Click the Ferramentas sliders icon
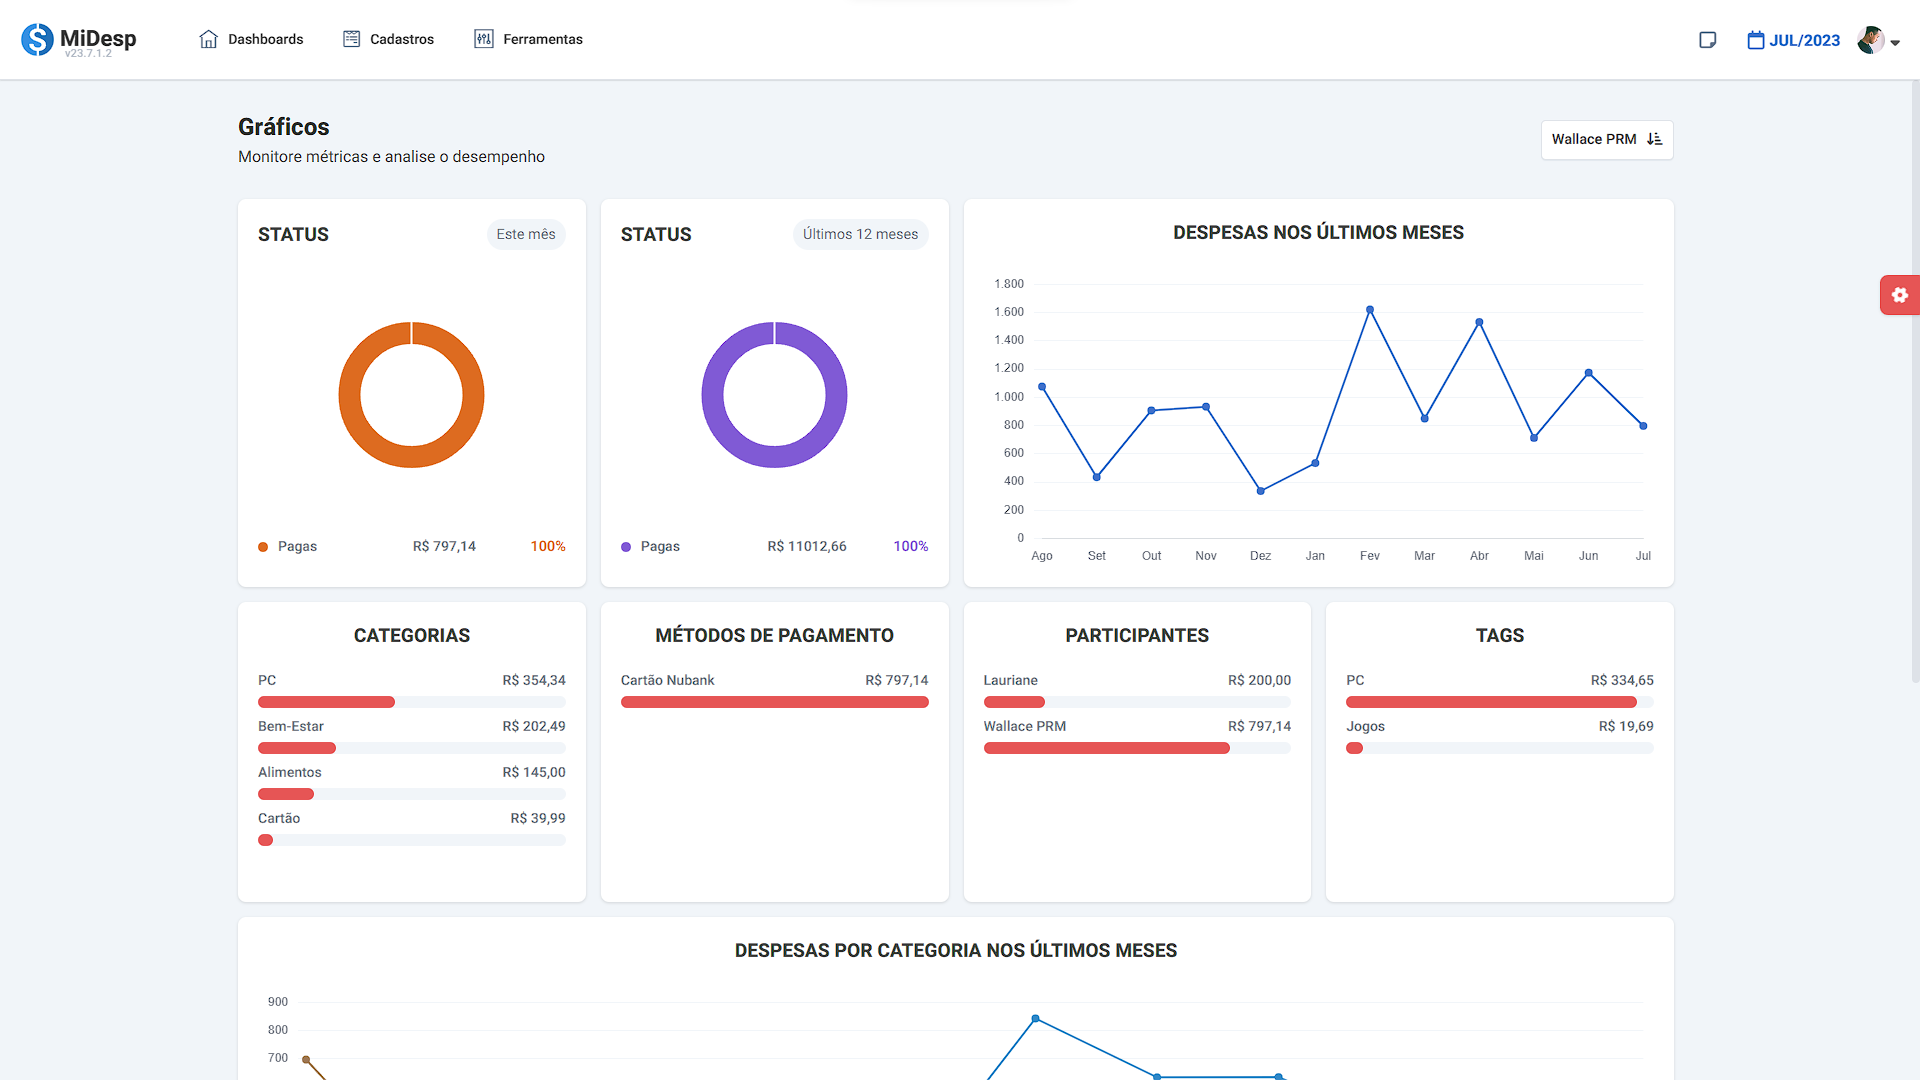 (x=484, y=39)
